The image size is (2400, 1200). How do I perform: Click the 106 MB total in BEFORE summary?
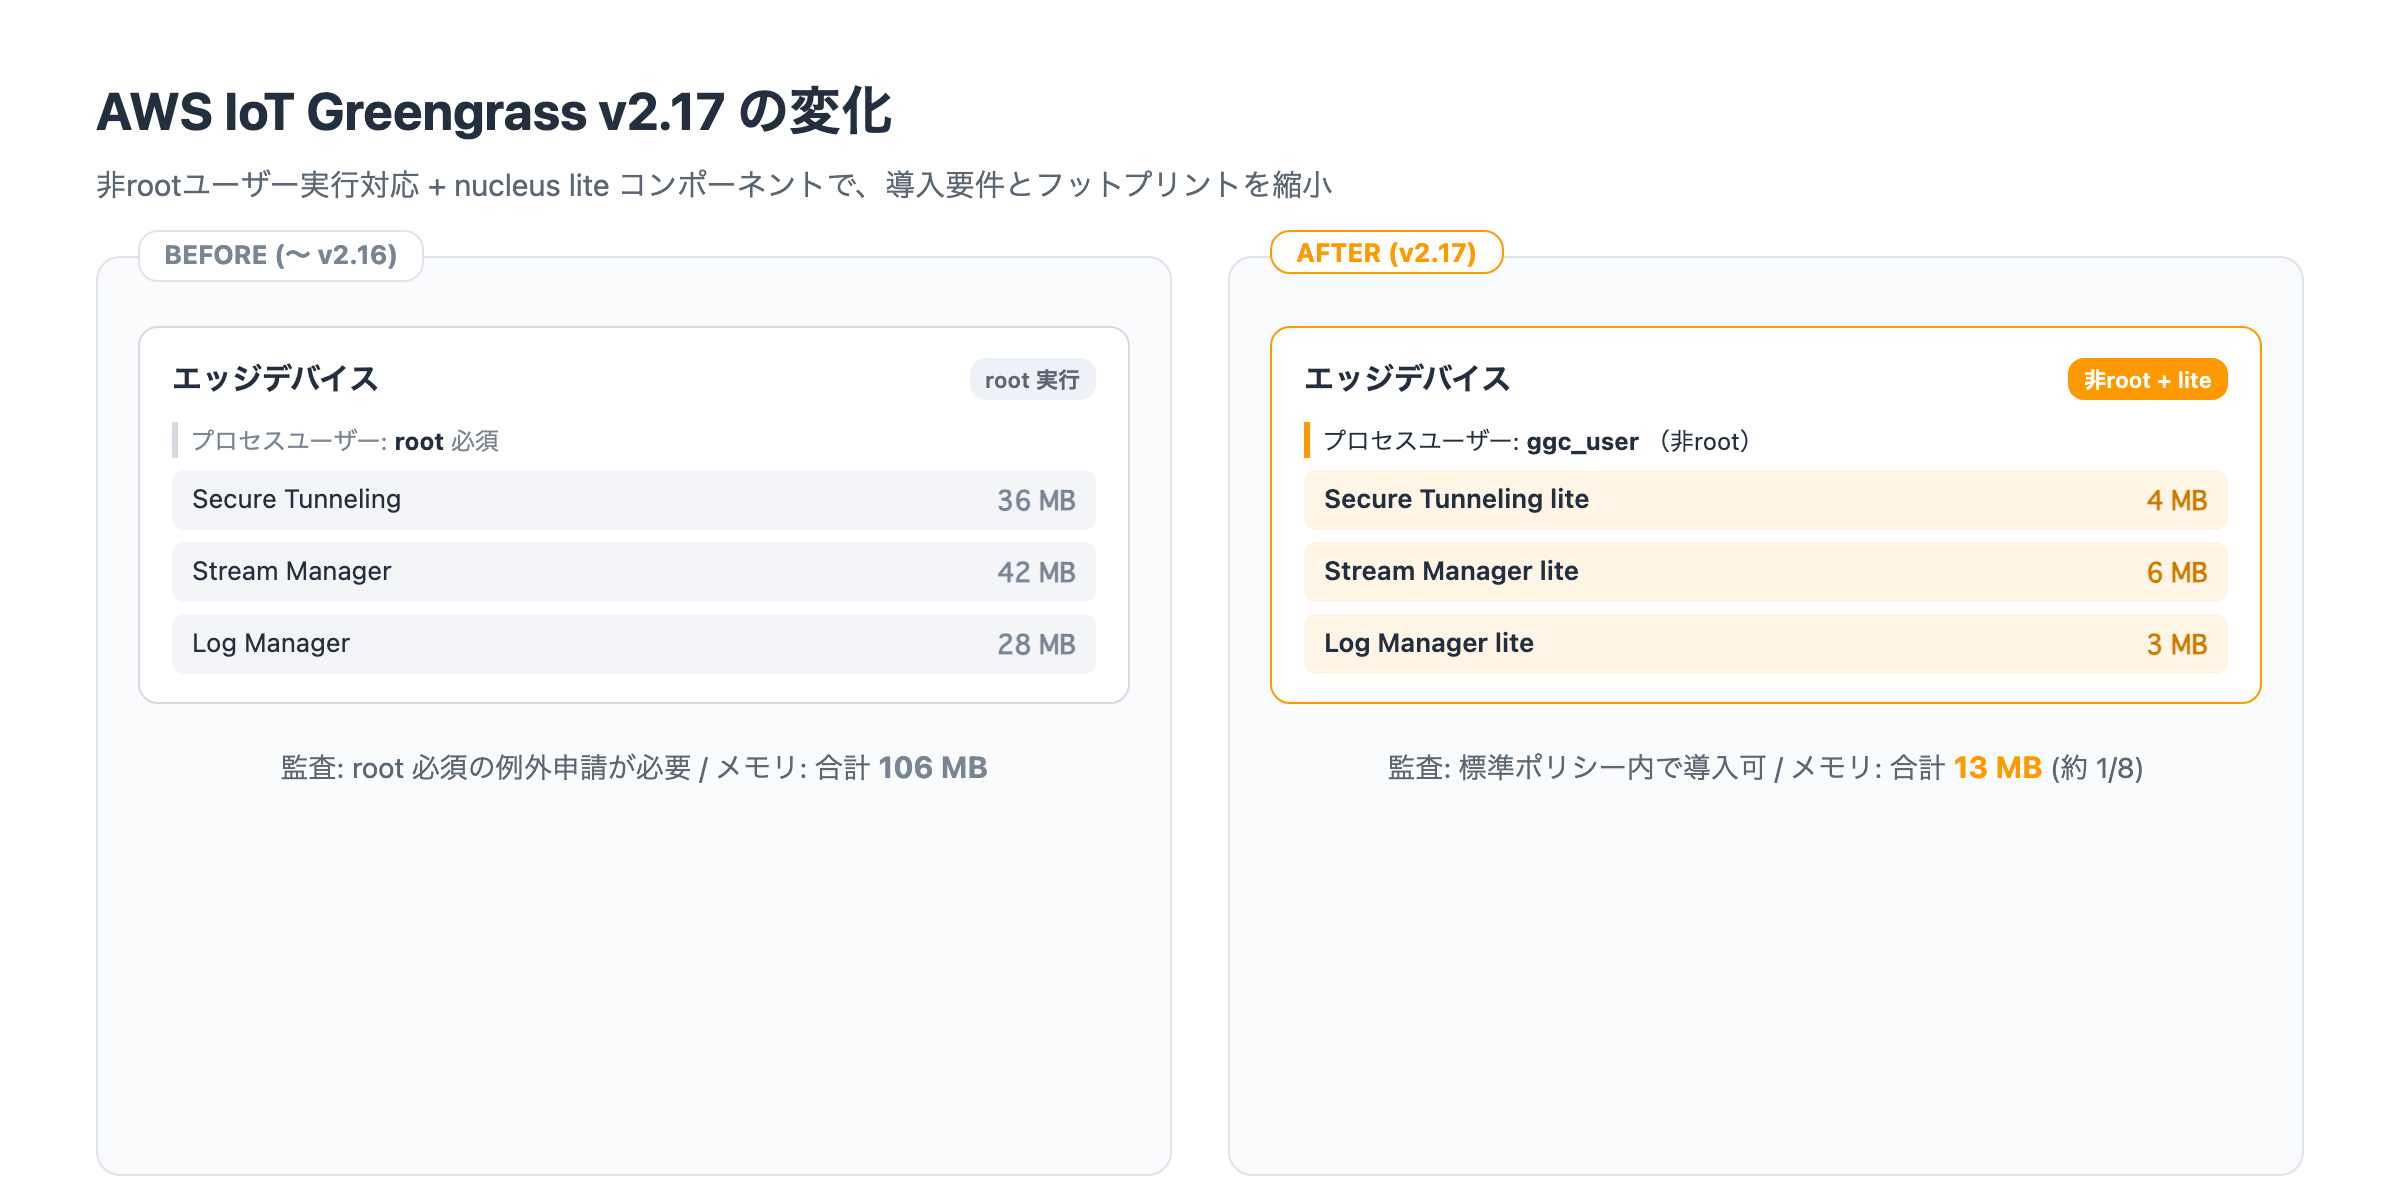932,767
